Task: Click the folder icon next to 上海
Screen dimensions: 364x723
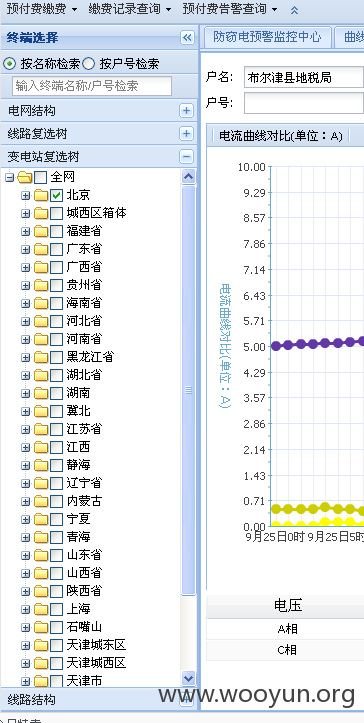Action: 41,609
